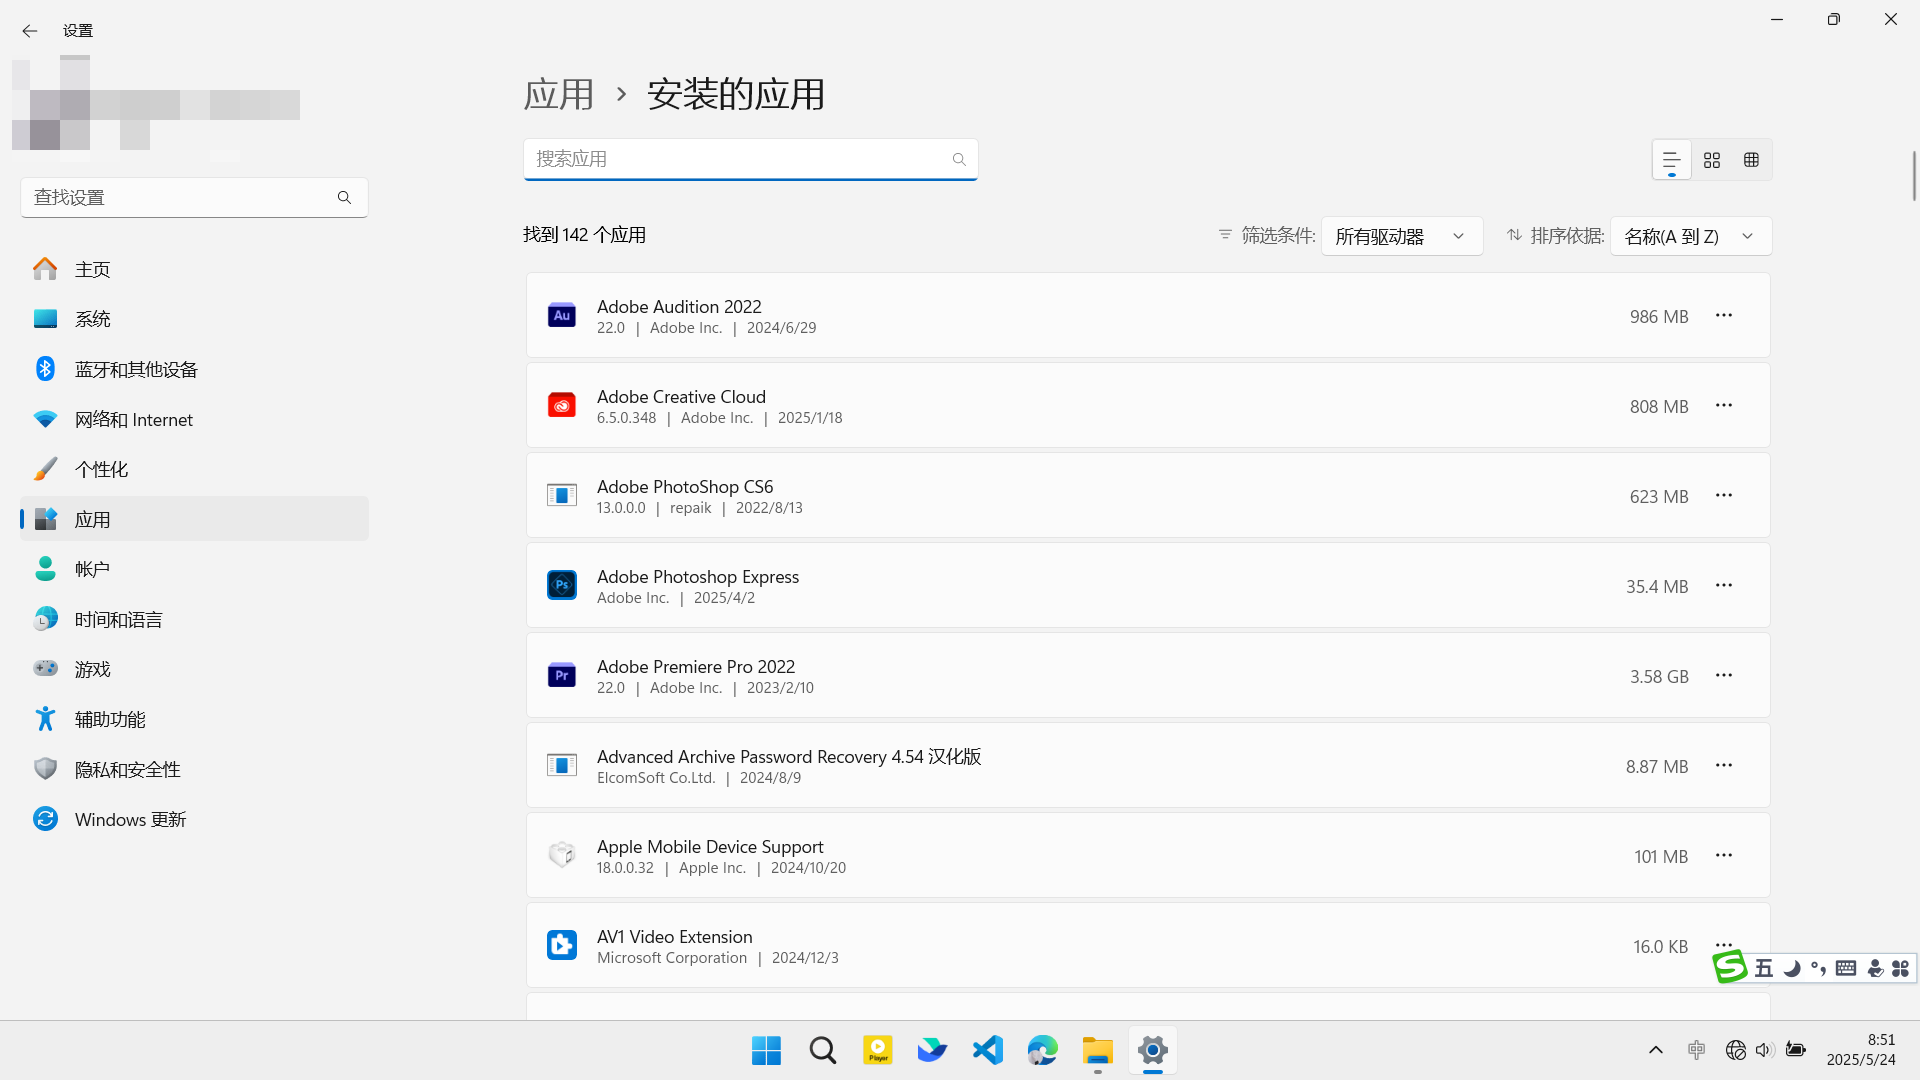Open Visual Studio Code from taskbar
Screen dimensions: 1920x1080
coord(988,1050)
